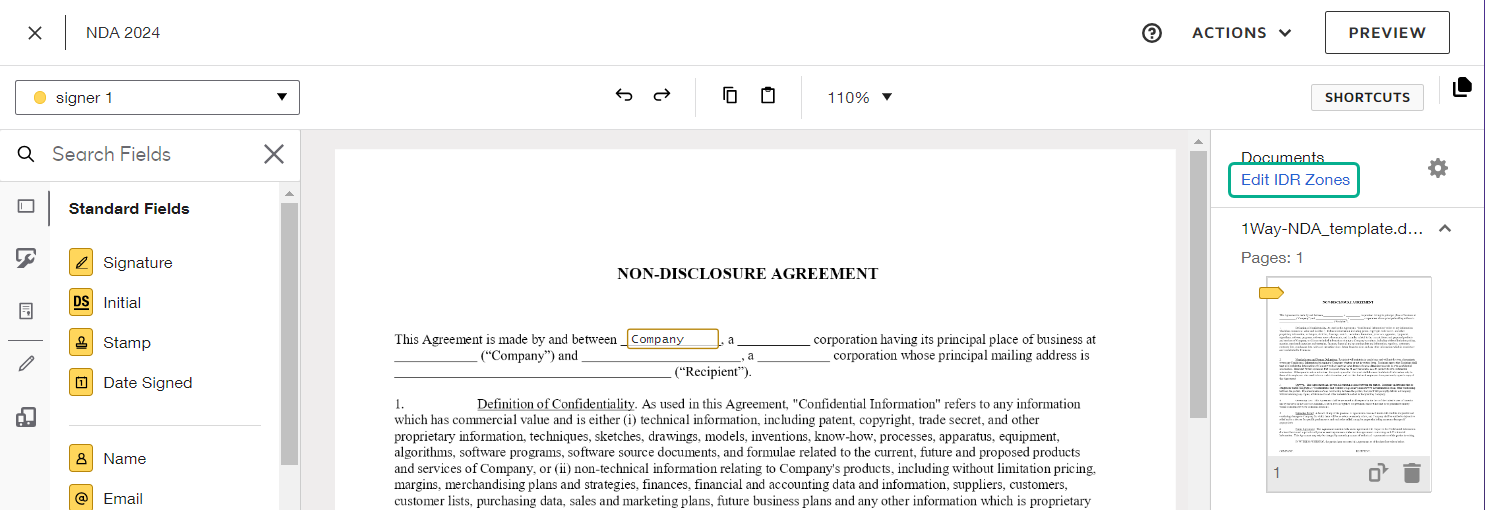Open the bottom sidebar panel icon
1485x510 pixels.
click(x=26, y=417)
